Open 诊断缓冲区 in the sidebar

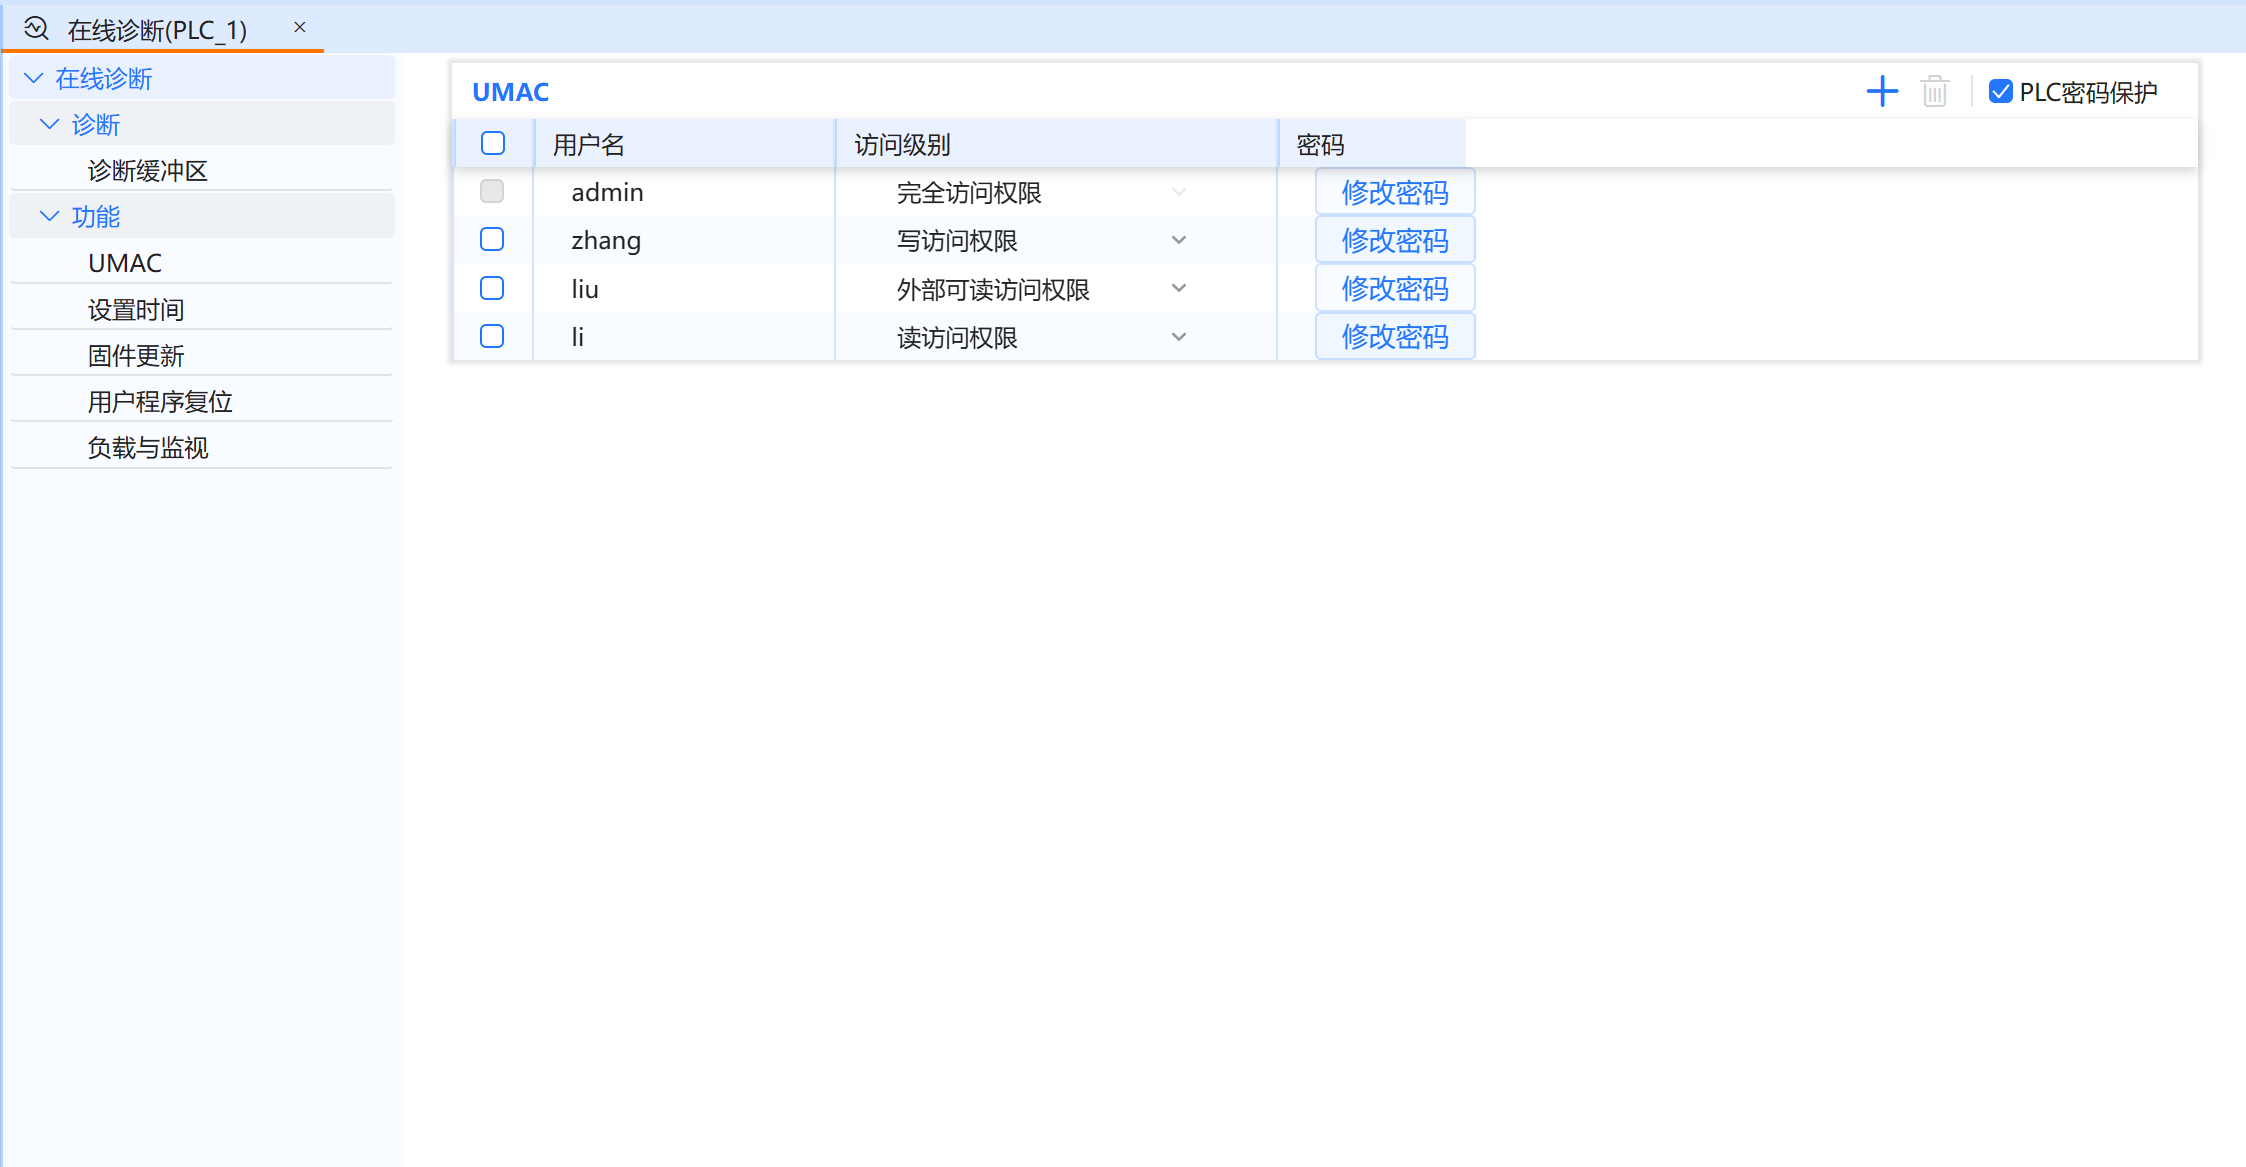tap(148, 171)
